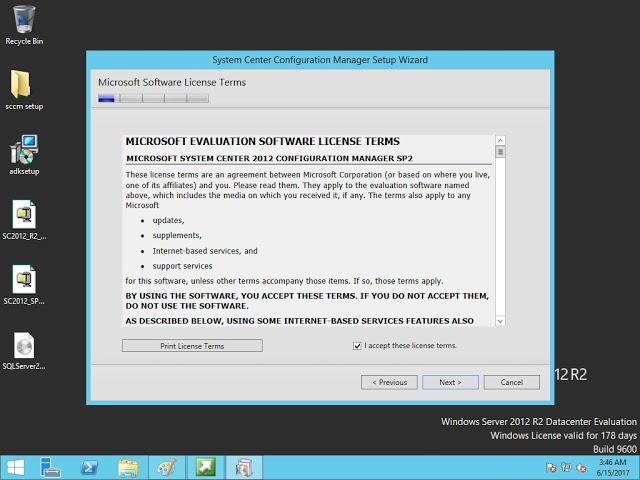640x480 pixels.
Task: Open the Windows Start button
Action: (15, 467)
